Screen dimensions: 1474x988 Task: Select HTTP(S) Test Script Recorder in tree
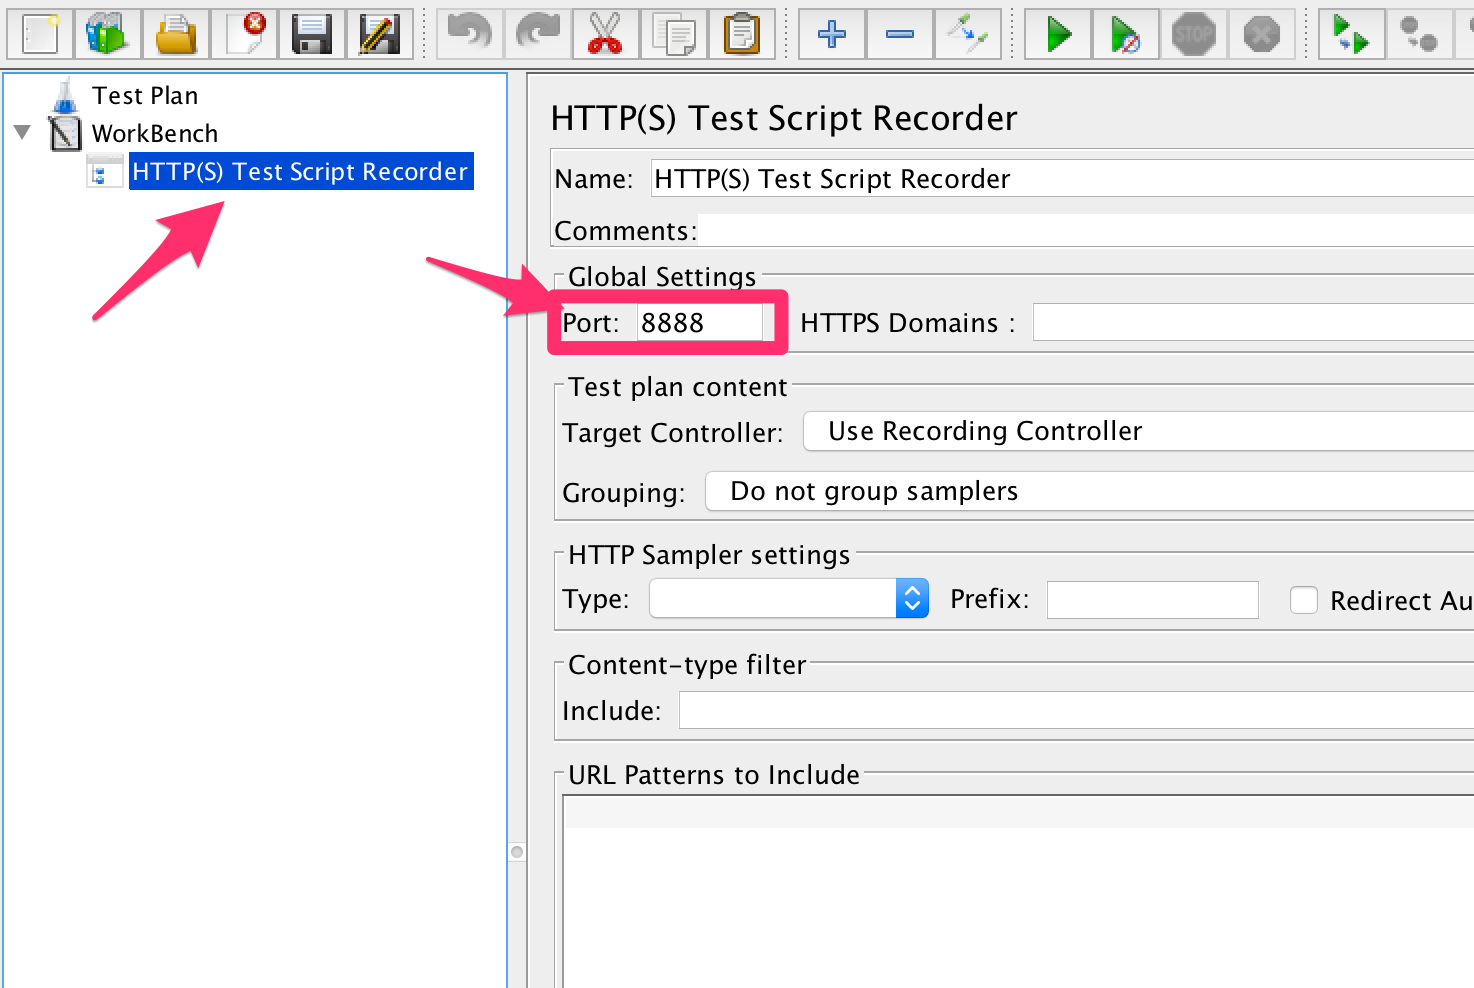click(x=300, y=172)
